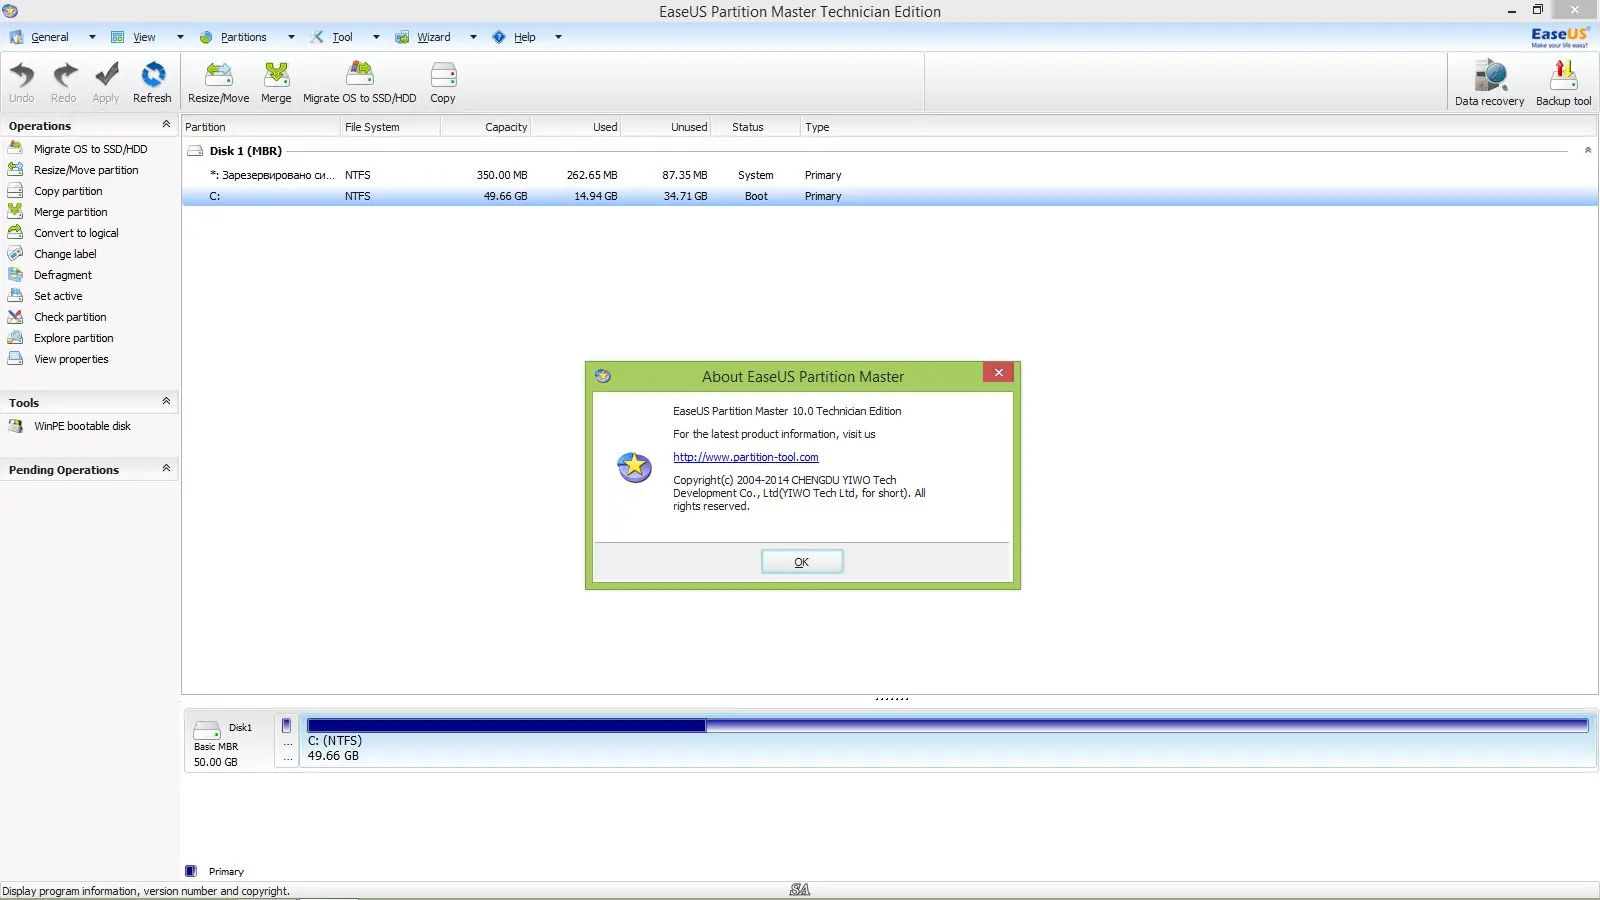Select the Merge toolbar tool
This screenshot has height=900, width=1600.
click(x=276, y=82)
